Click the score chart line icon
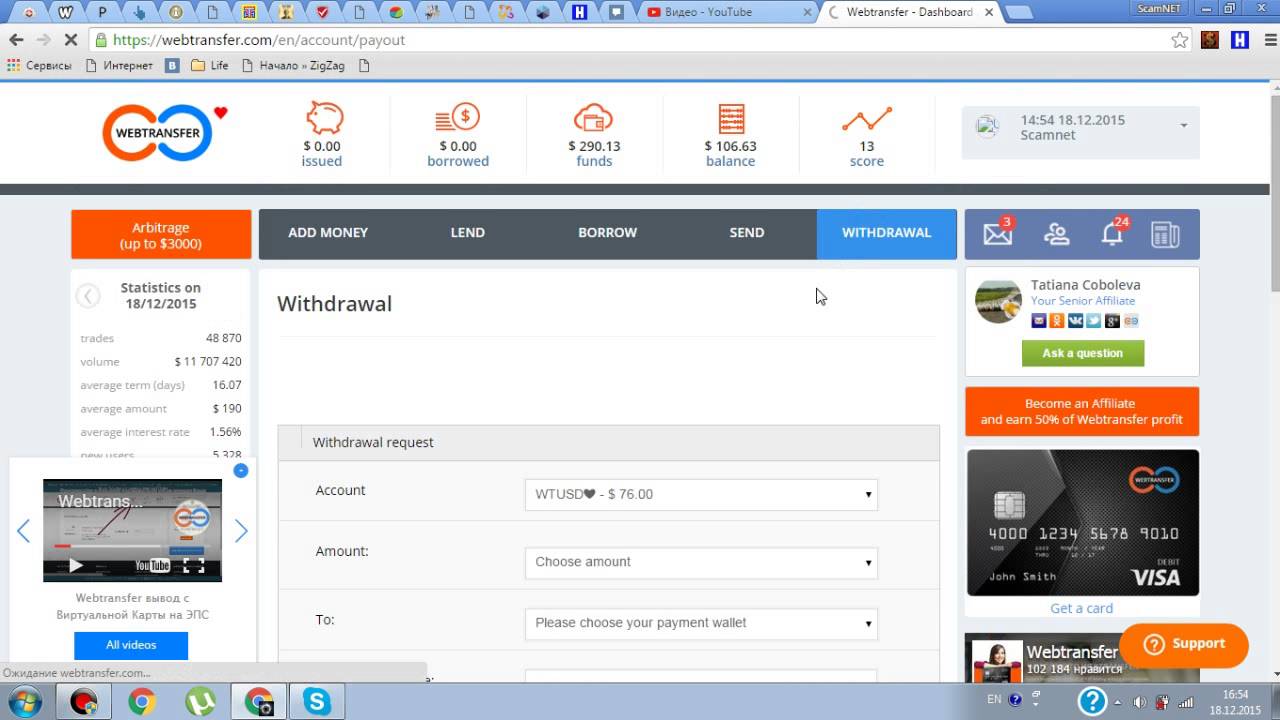1280x720 pixels. click(866, 119)
